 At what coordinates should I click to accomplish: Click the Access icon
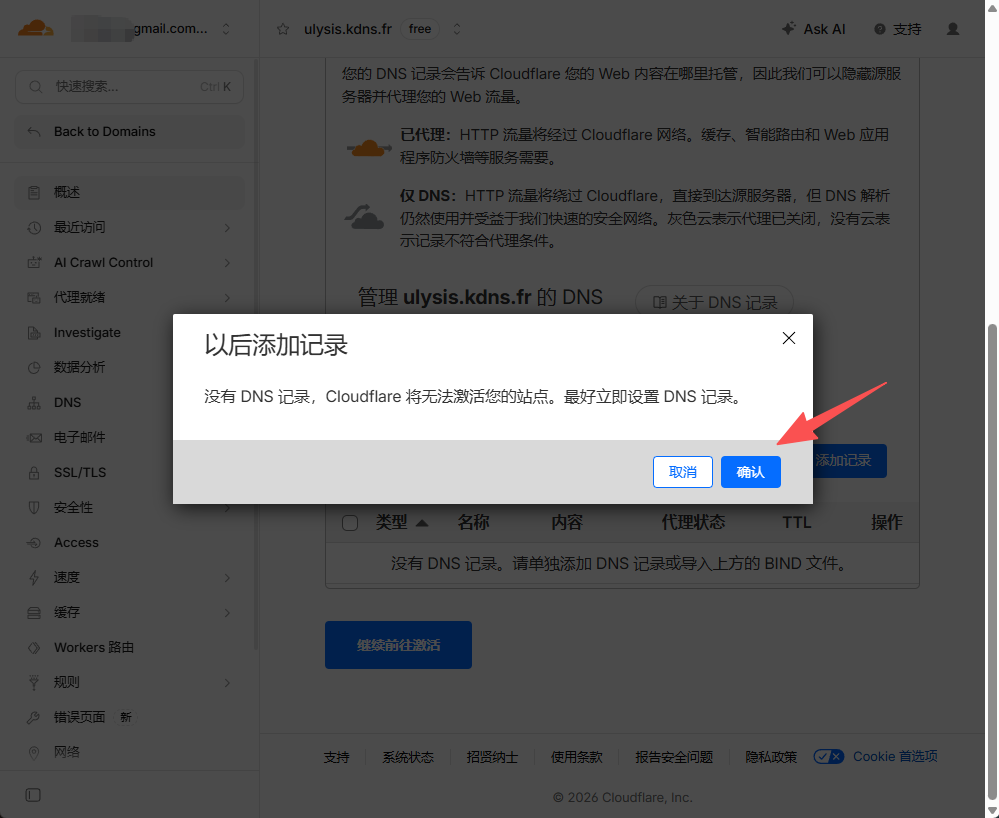point(34,543)
